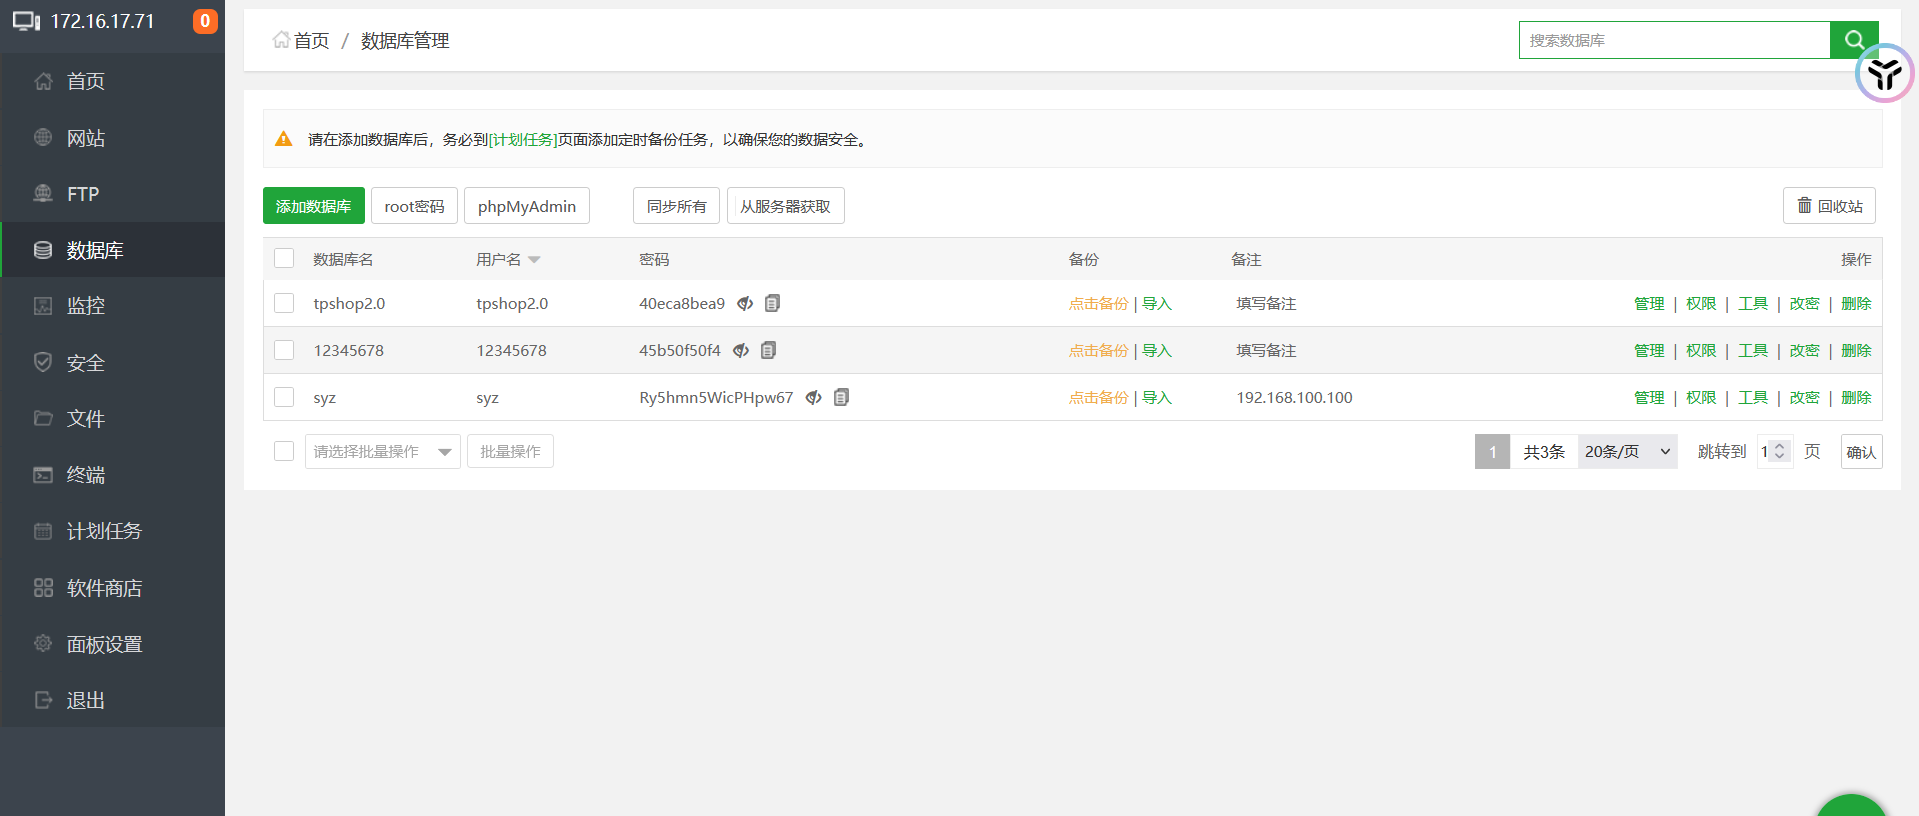Open FTP management in sidebar

tap(112, 194)
